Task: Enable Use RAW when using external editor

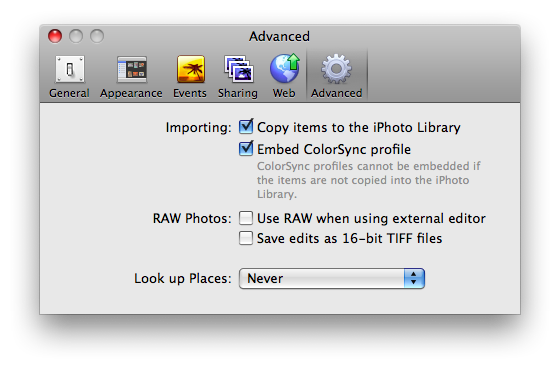Action: point(246,218)
